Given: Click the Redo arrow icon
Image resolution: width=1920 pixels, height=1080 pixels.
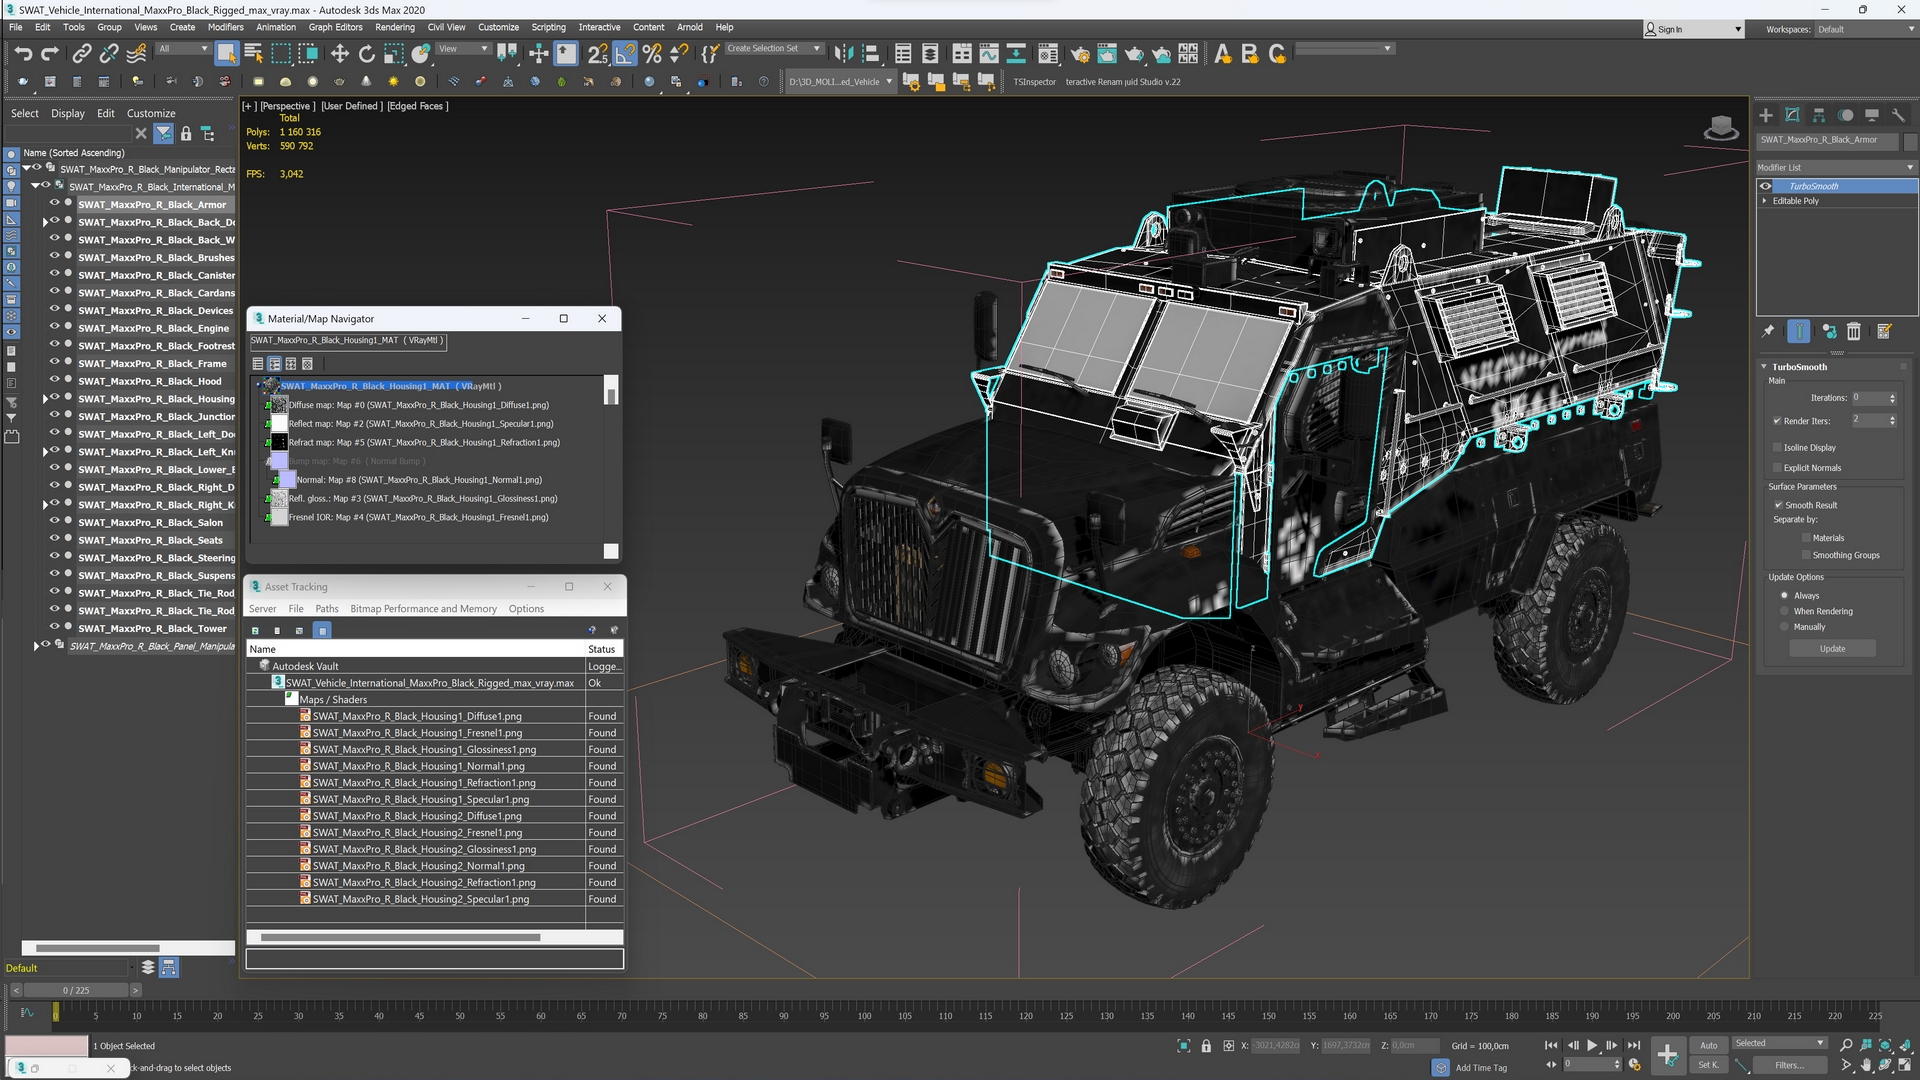Looking at the screenshot, I should 49,53.
